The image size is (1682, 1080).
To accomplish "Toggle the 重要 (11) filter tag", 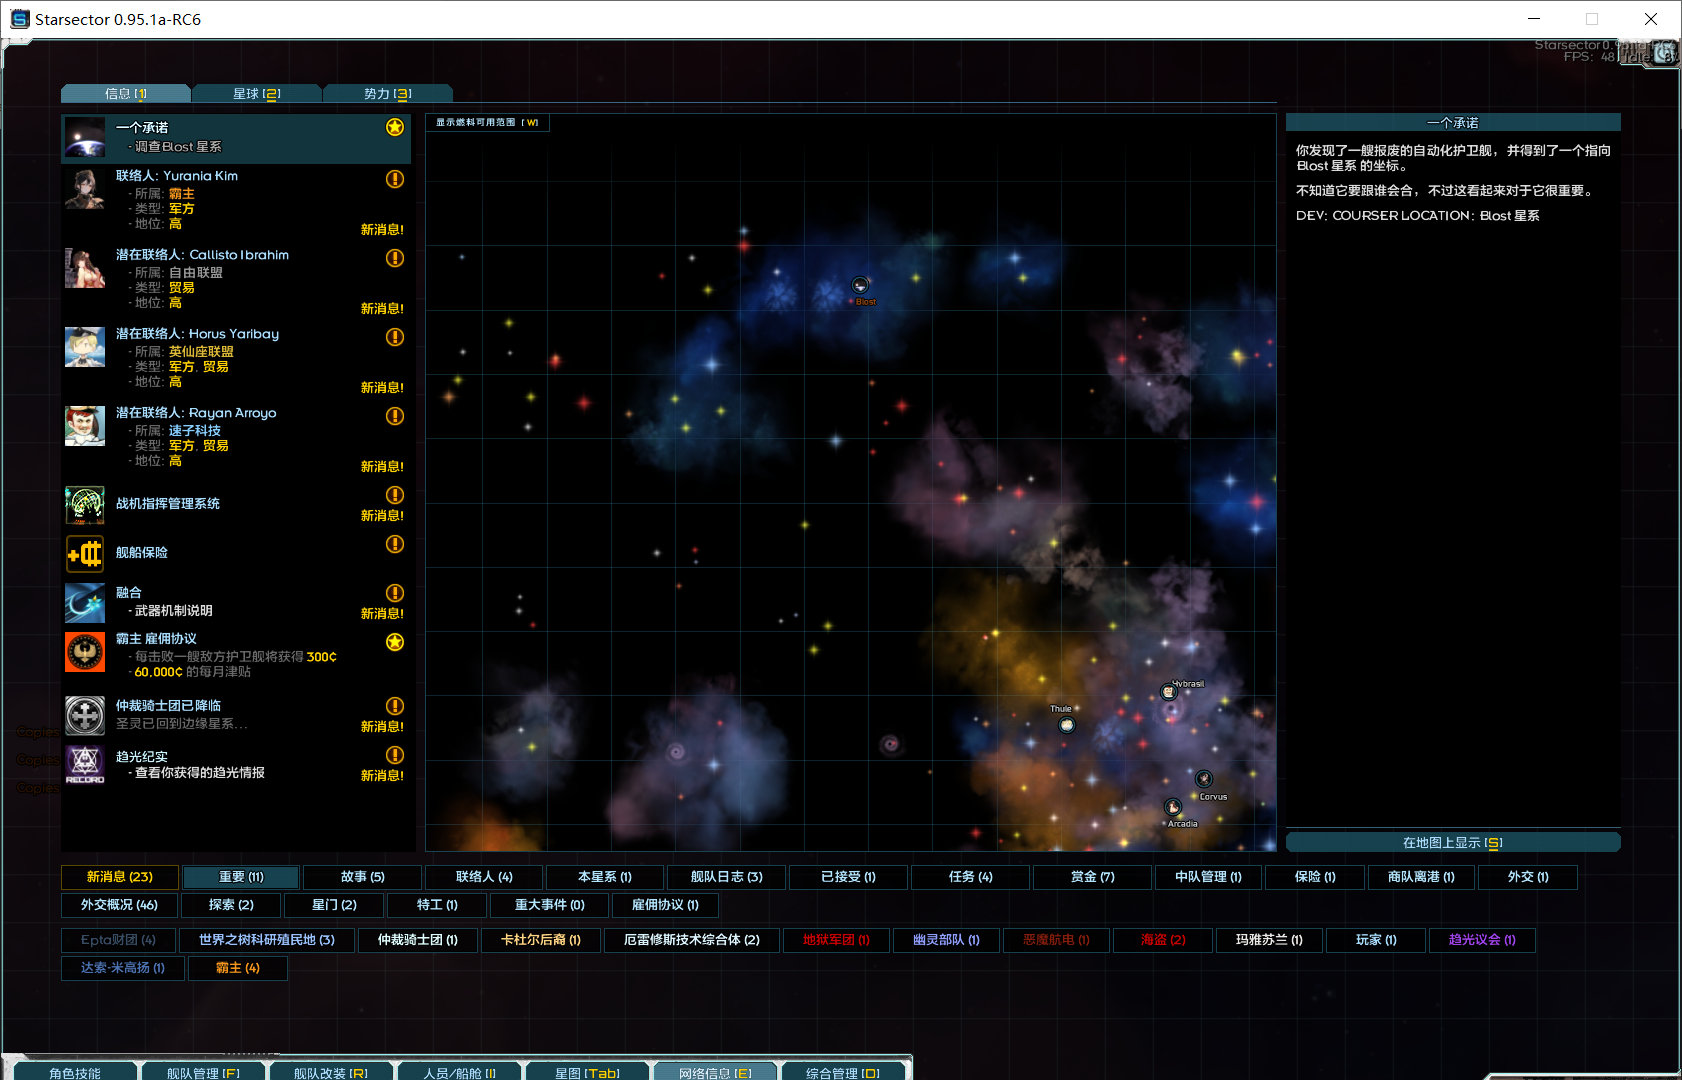I will 241,877.
